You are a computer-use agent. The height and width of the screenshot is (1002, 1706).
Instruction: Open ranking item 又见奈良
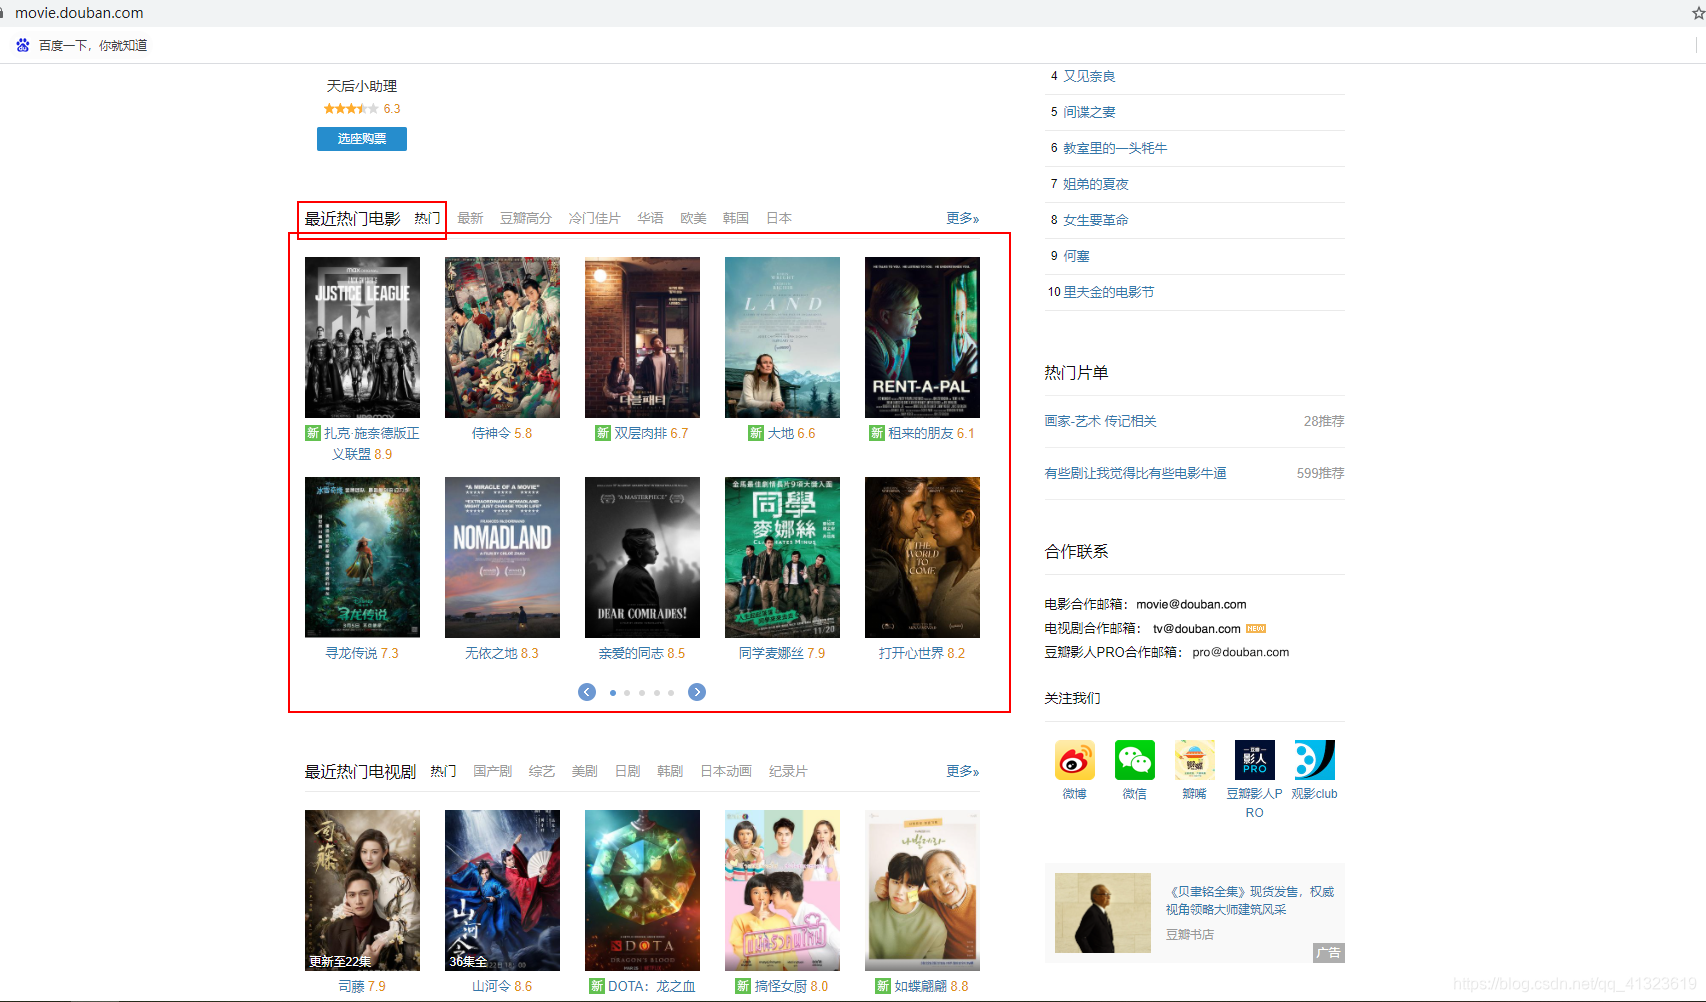(1089, 76)
